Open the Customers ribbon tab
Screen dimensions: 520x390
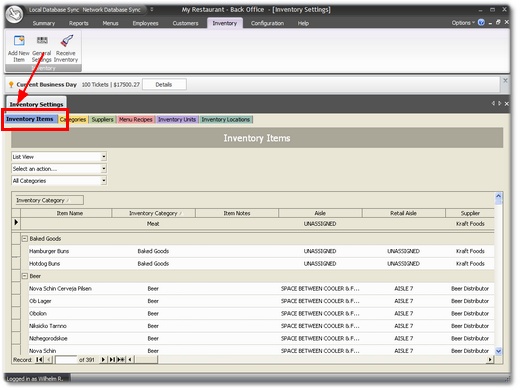185,23
